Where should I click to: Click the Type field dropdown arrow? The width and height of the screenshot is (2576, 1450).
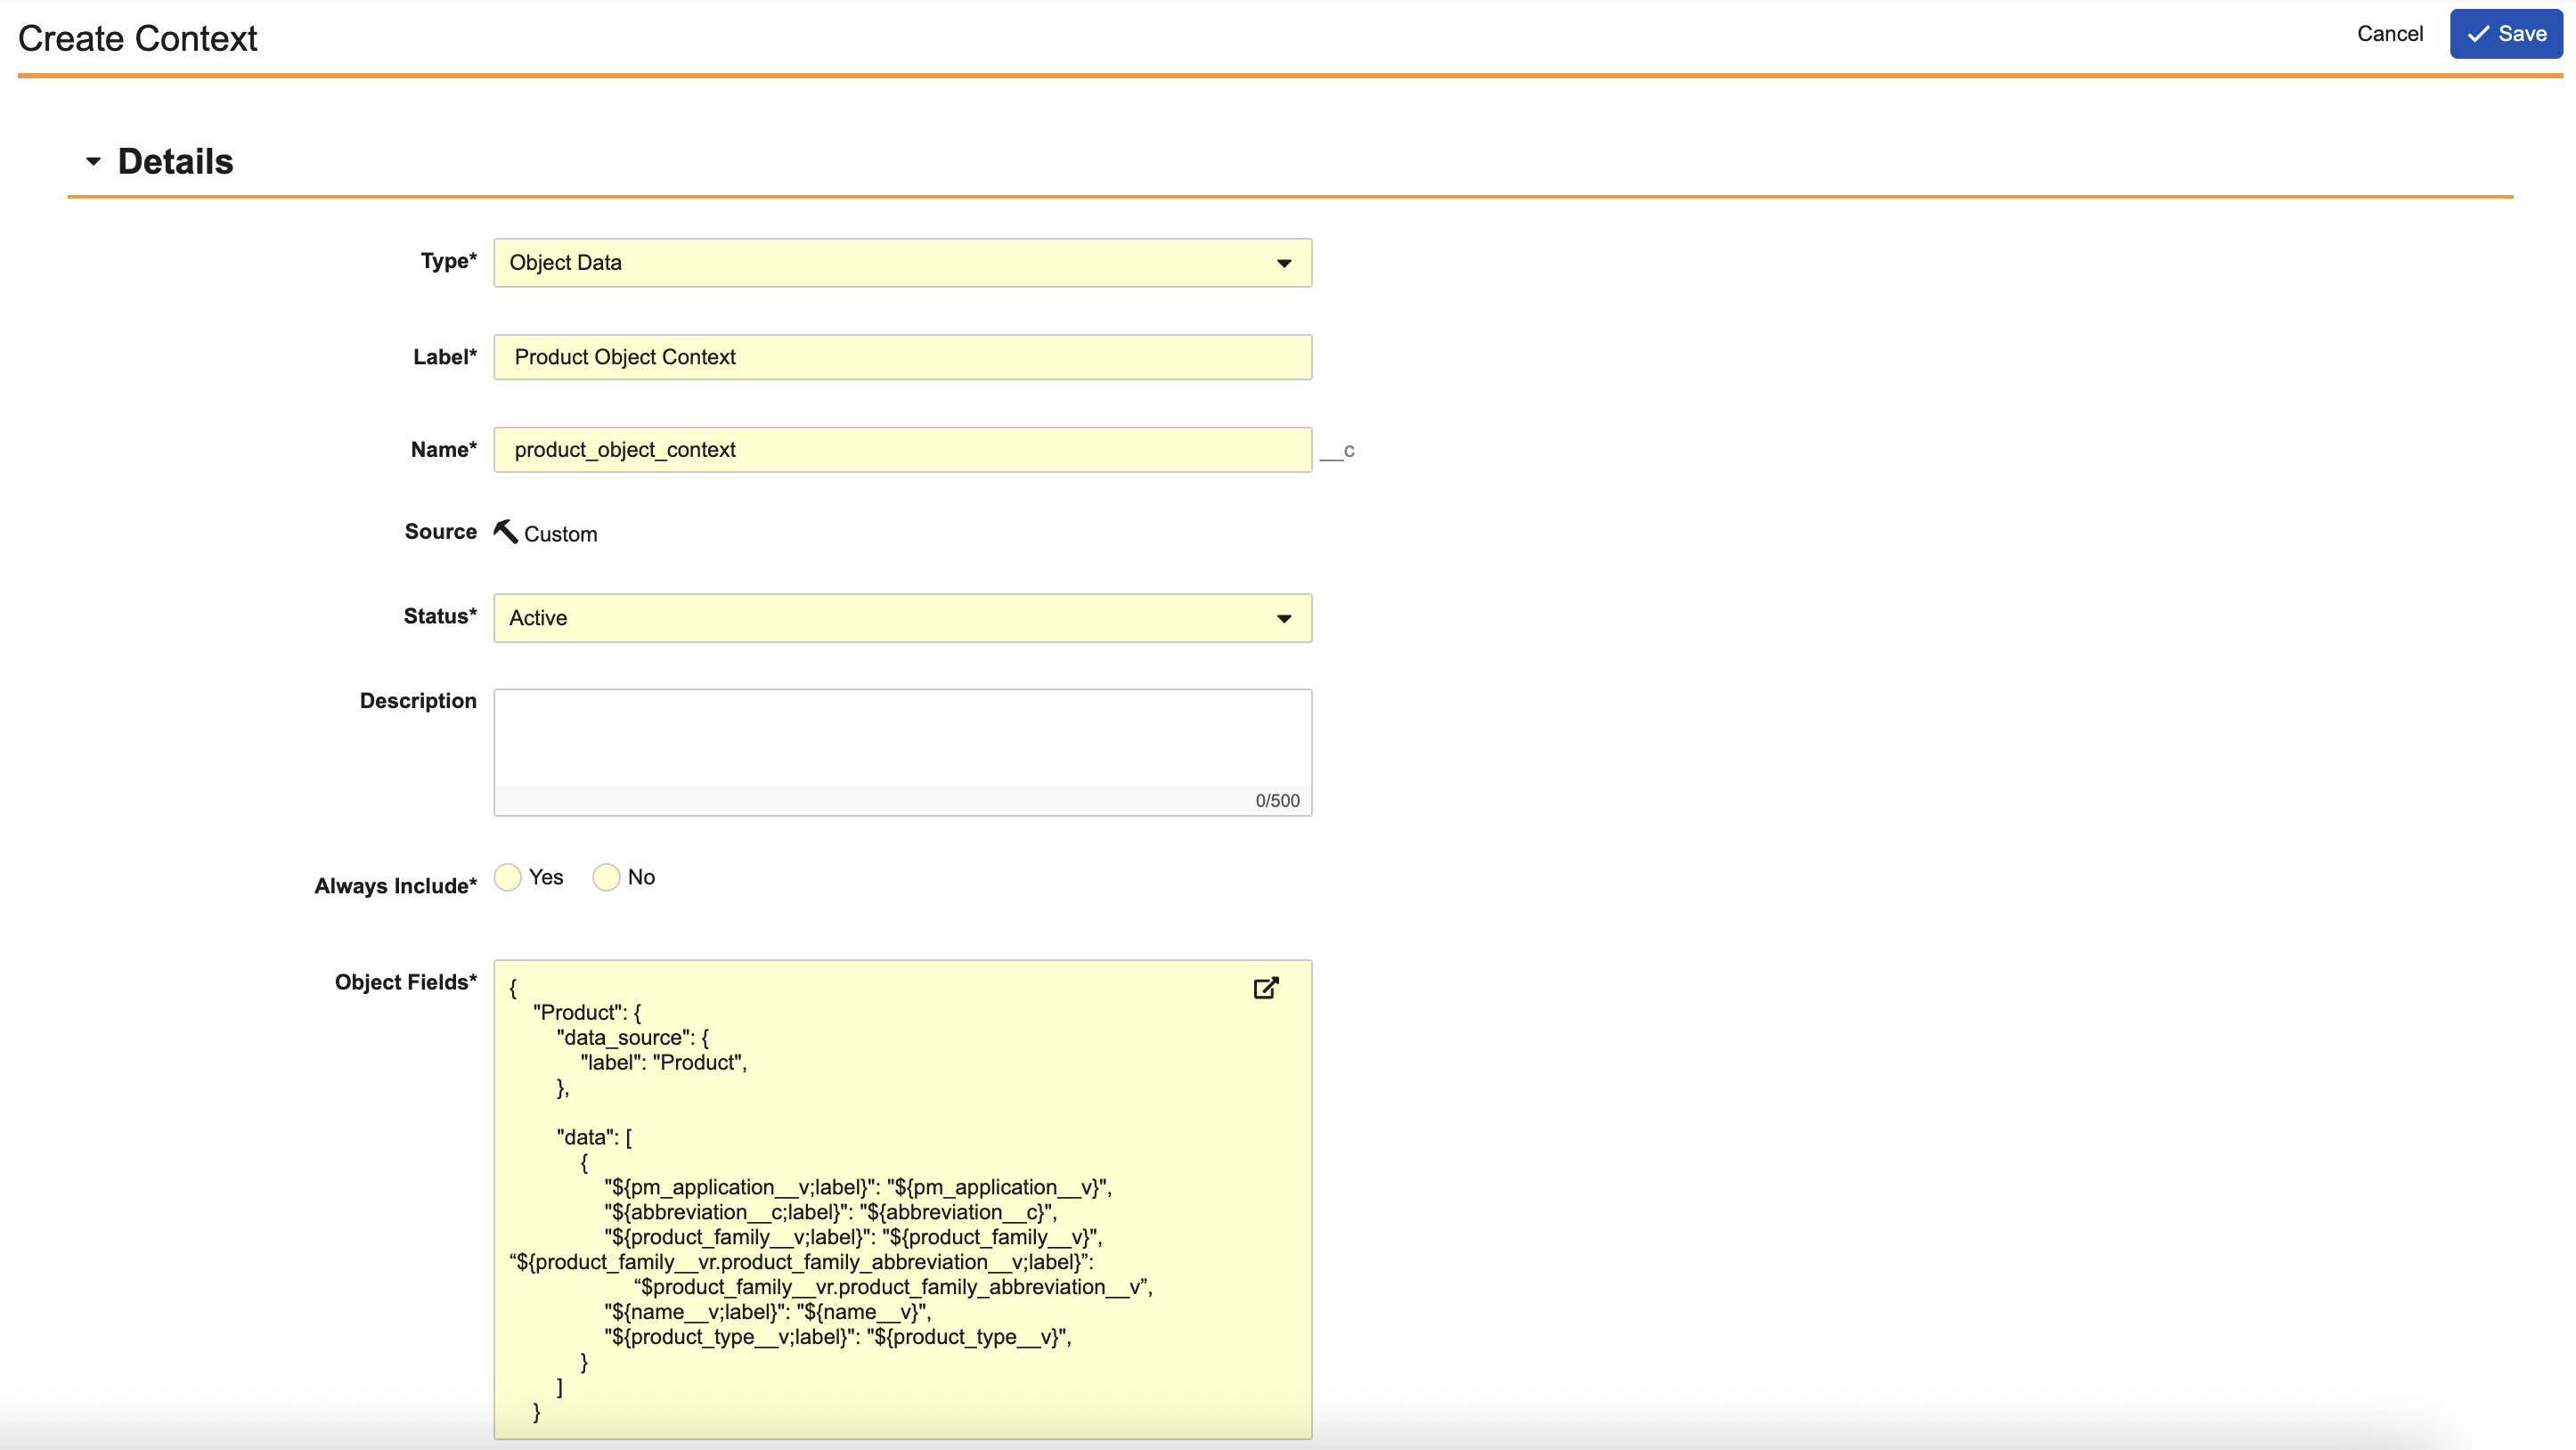click(x=1284, y=263)
